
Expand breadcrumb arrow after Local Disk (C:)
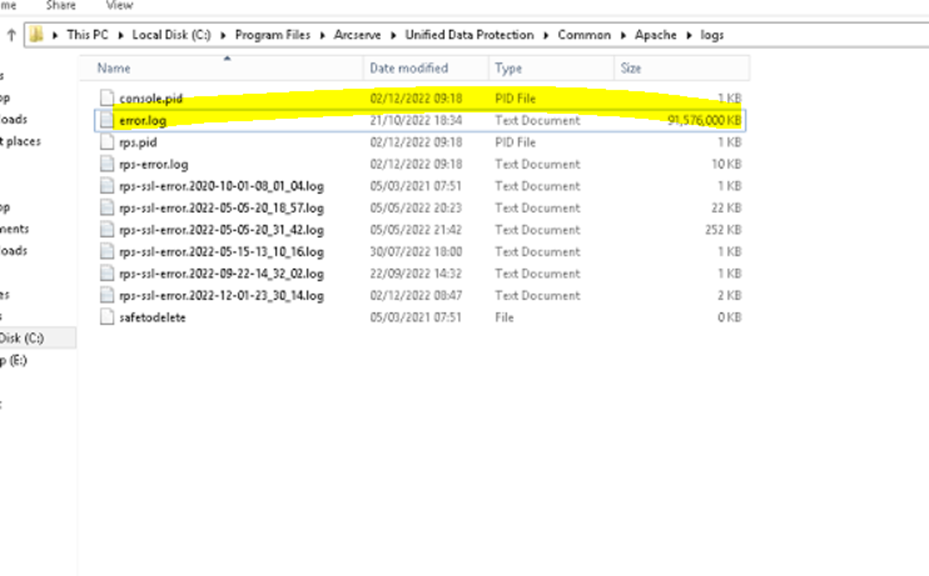point(223,36)
